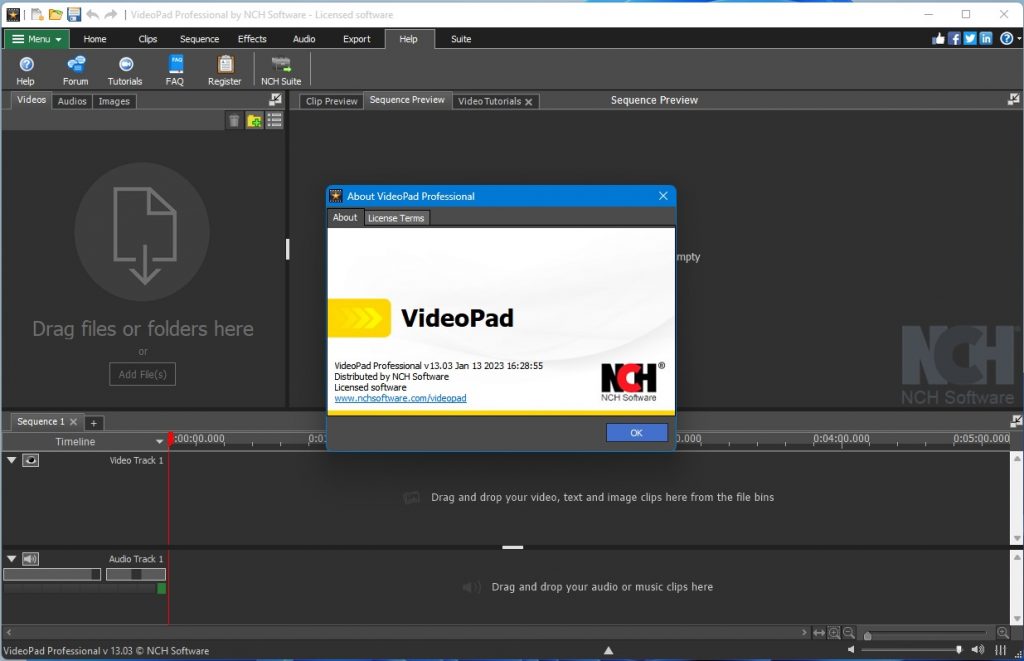
Task: Open the FAQ book icon
Action: [x=175, y=71]
